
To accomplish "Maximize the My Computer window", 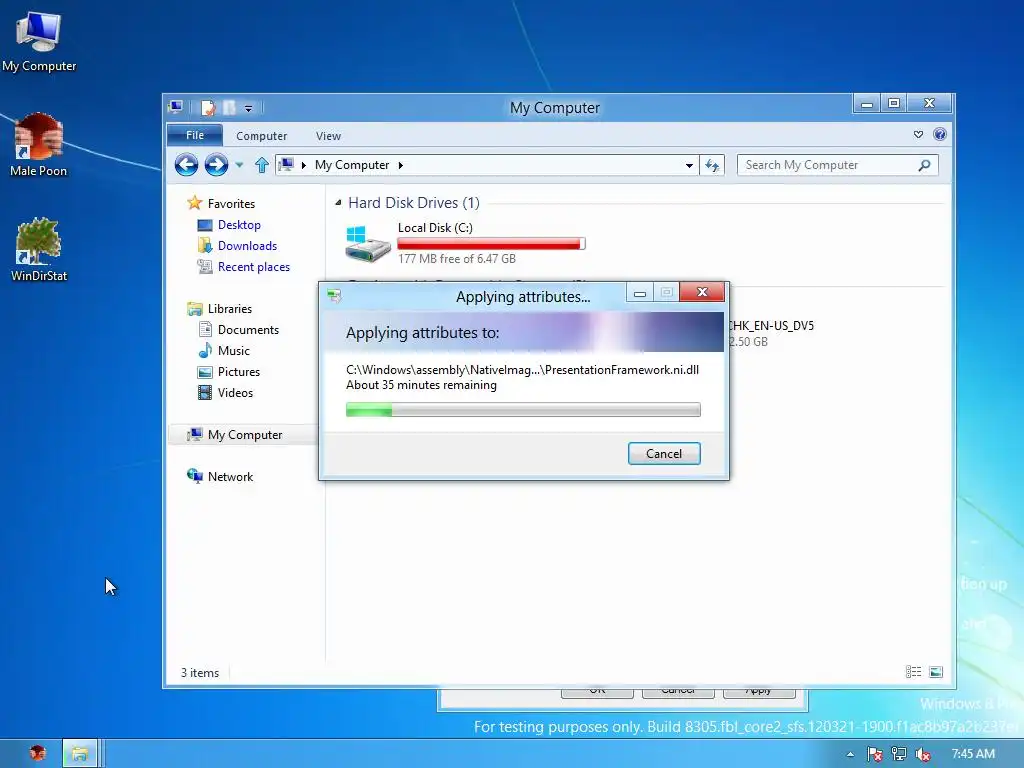I will coord(894,103).
